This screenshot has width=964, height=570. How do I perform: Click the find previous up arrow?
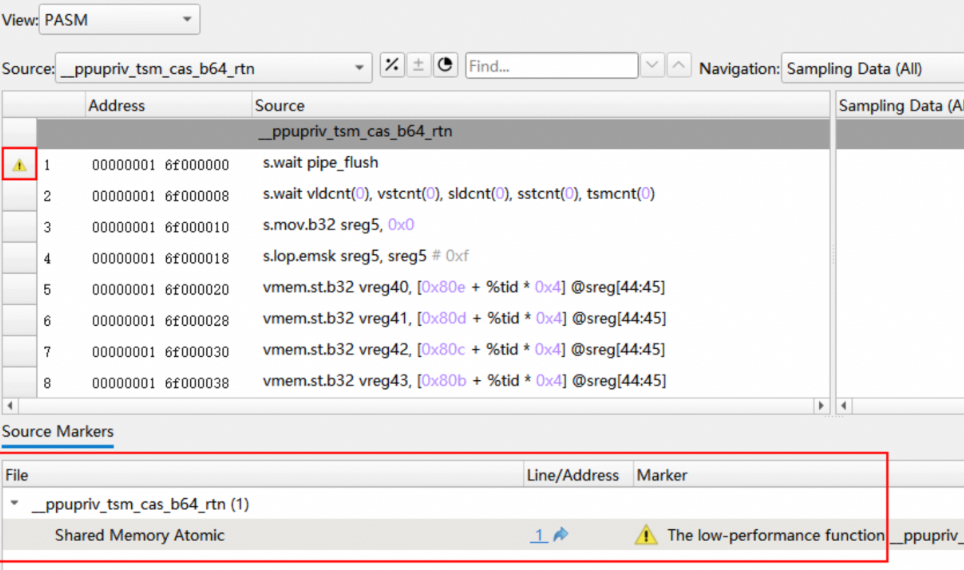pos(679,65)
